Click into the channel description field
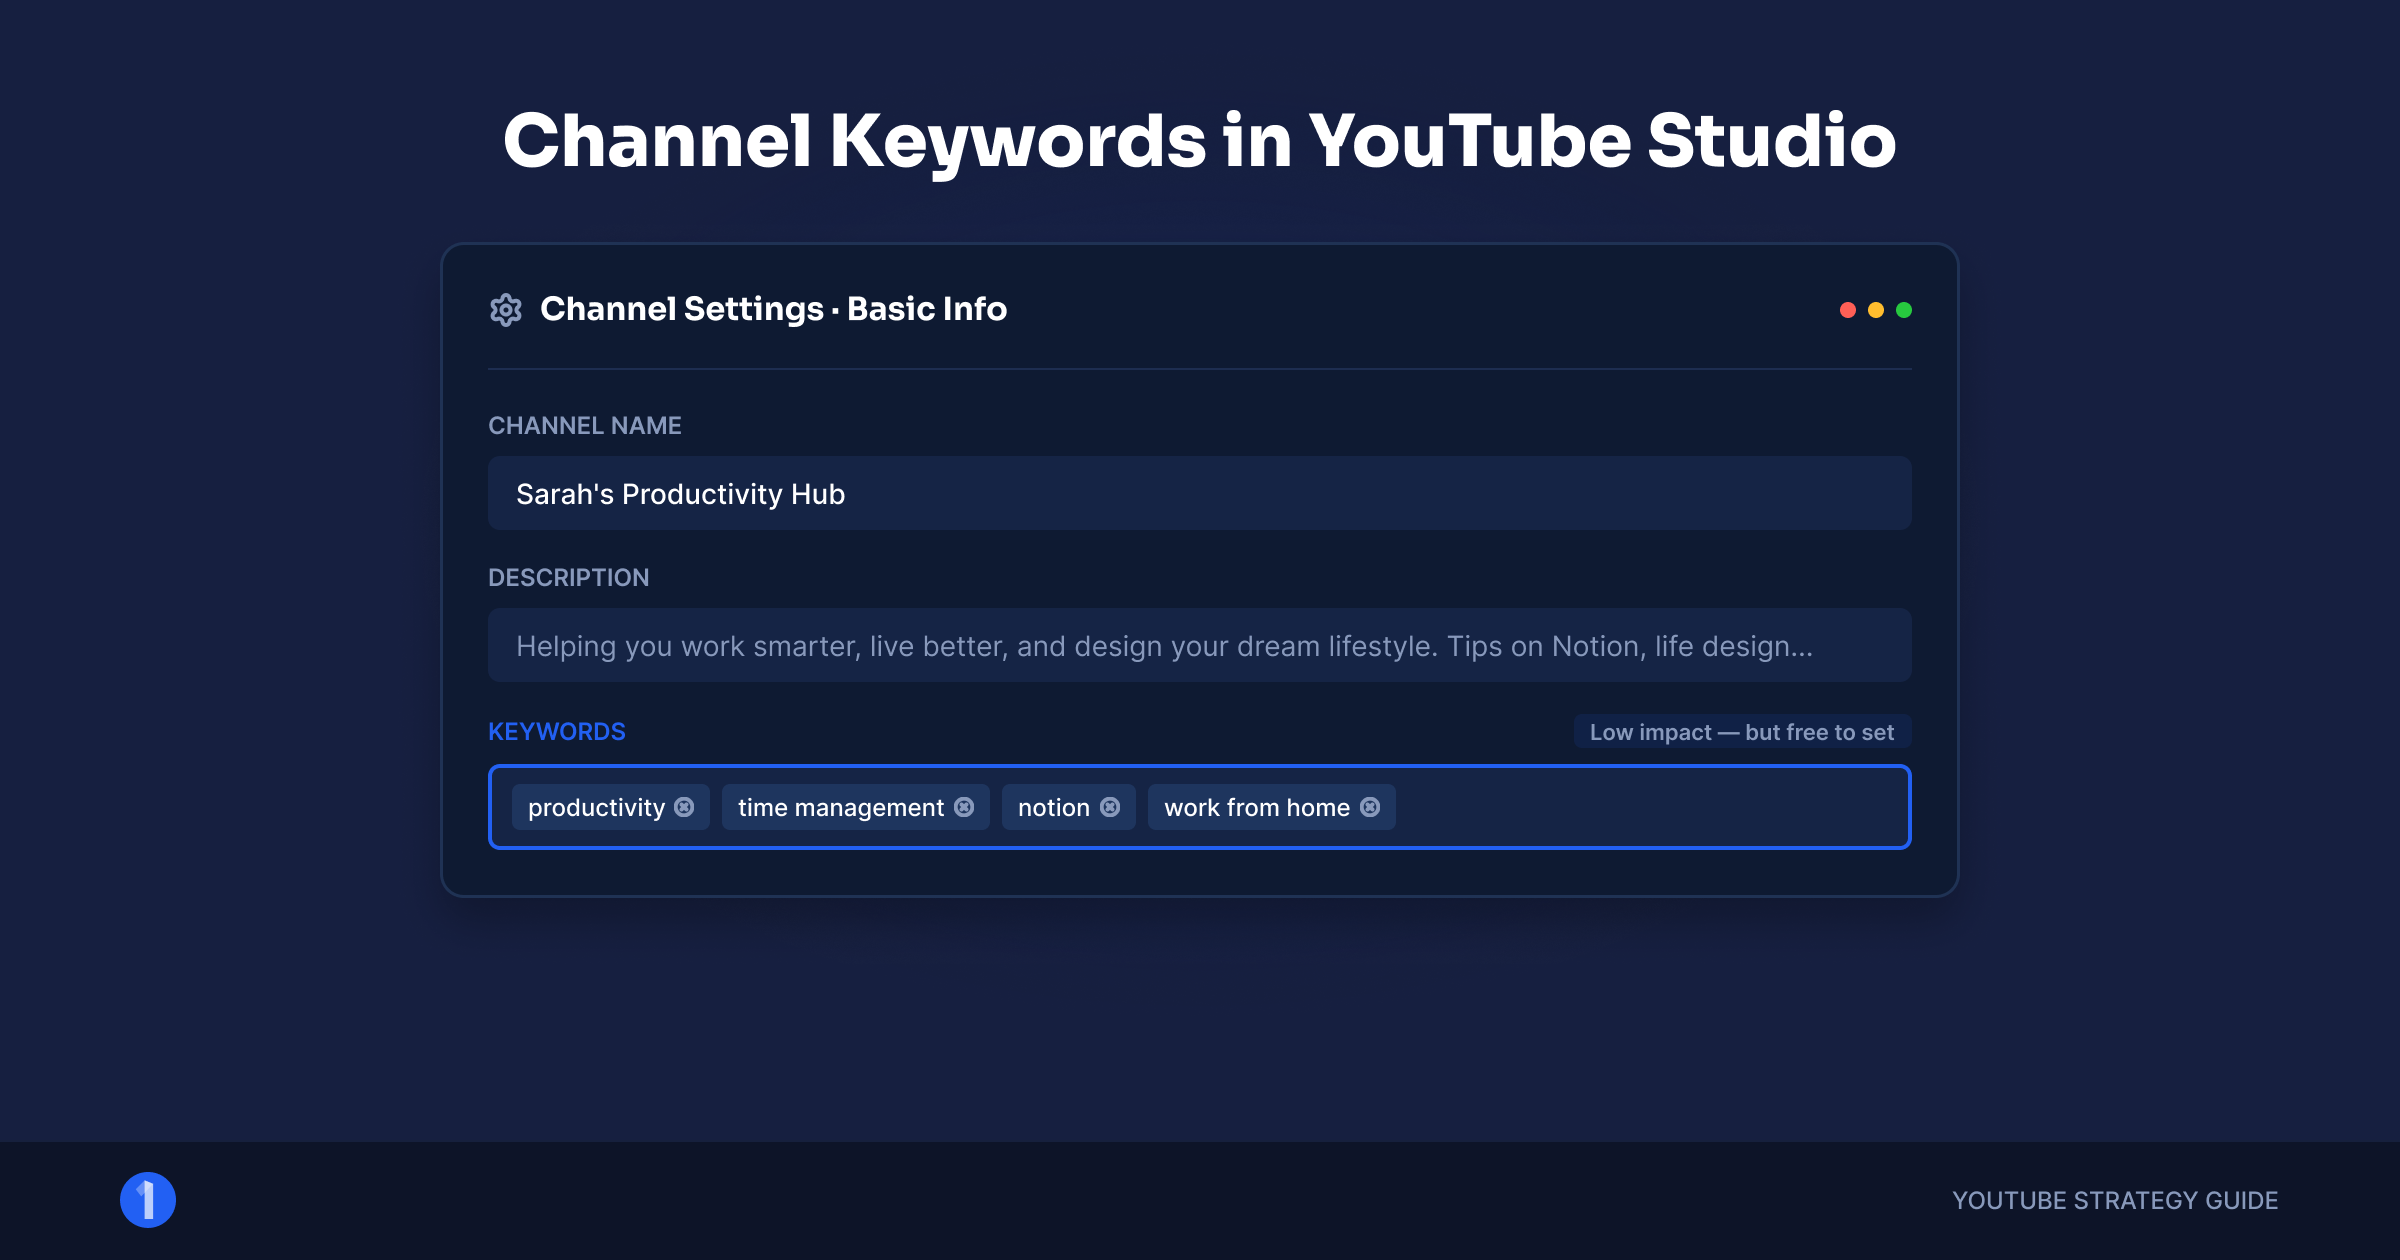2400x1260 pixels. 1200,645
